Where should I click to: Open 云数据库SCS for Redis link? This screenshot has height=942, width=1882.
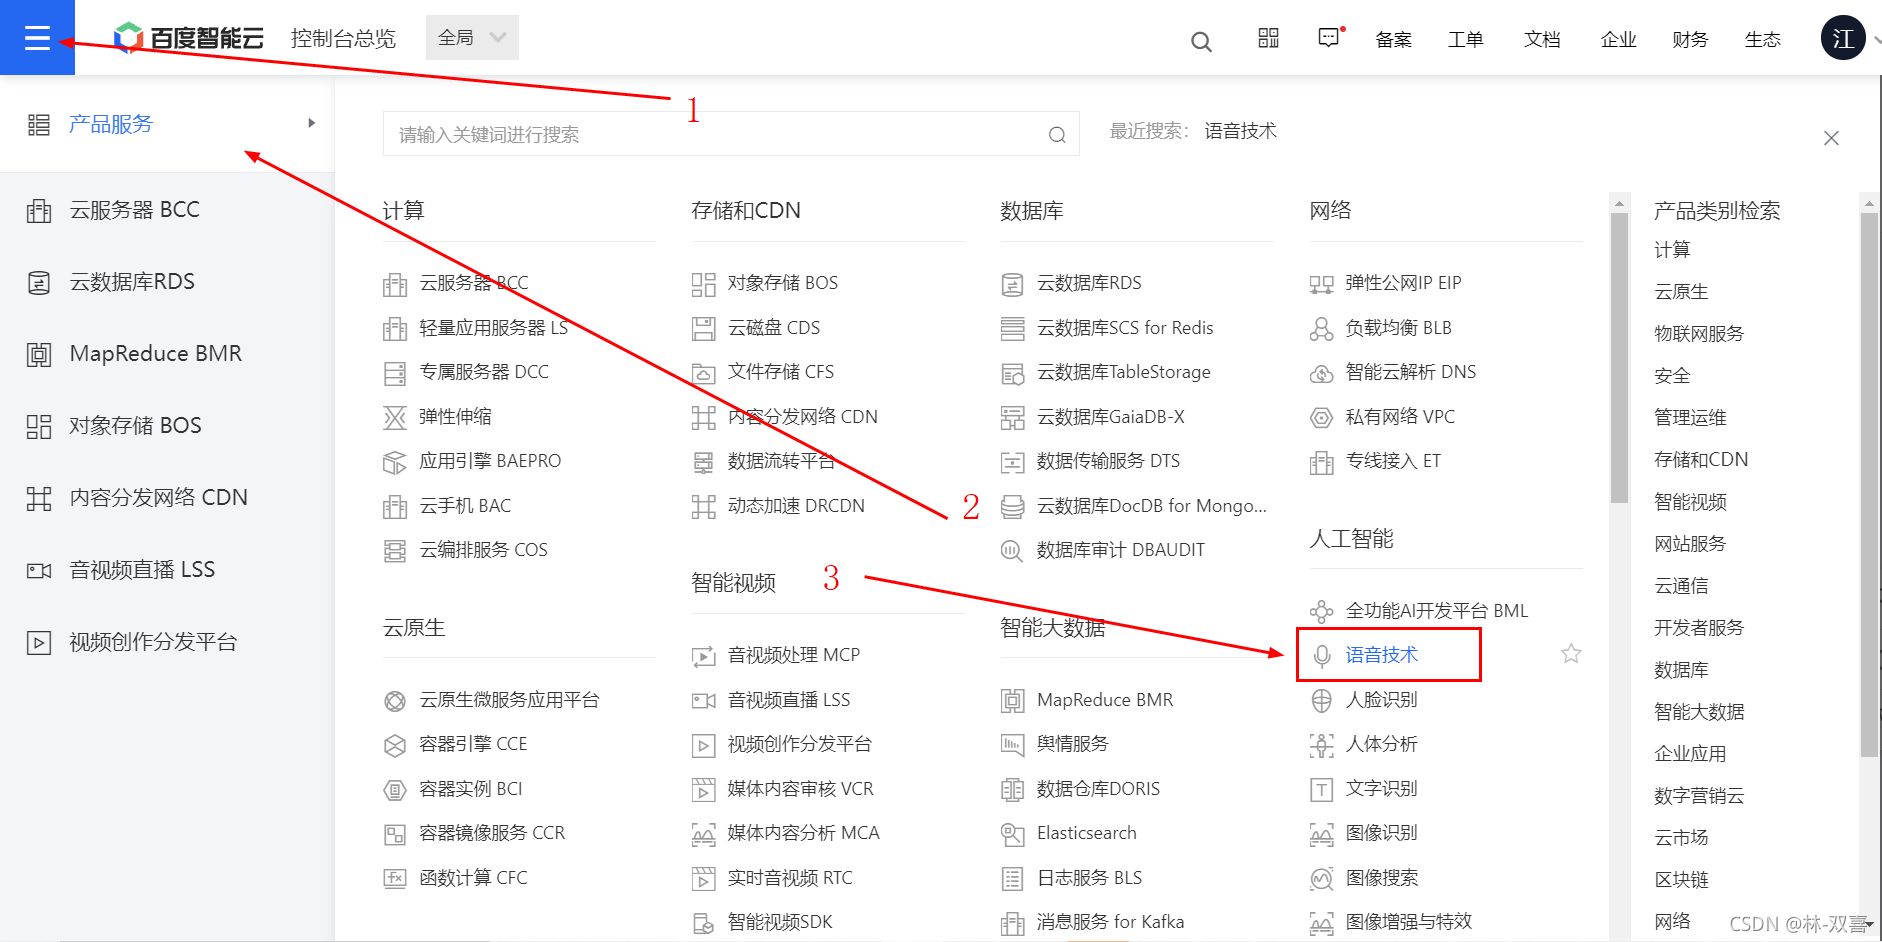[1125, 328]
